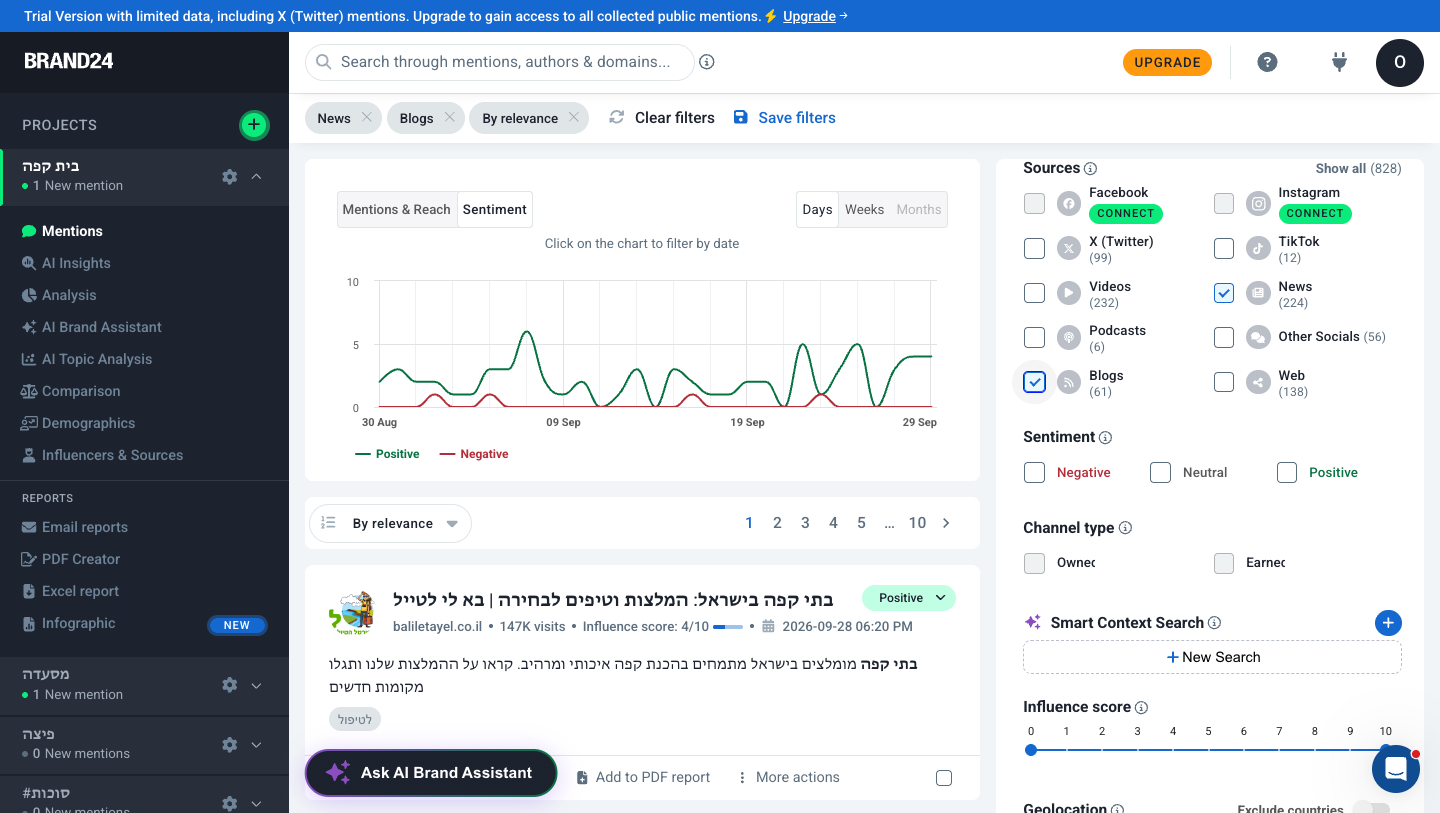Open AI Insights in the sidebar
This screenshot has height=813, width=1440.
[76, 263]
